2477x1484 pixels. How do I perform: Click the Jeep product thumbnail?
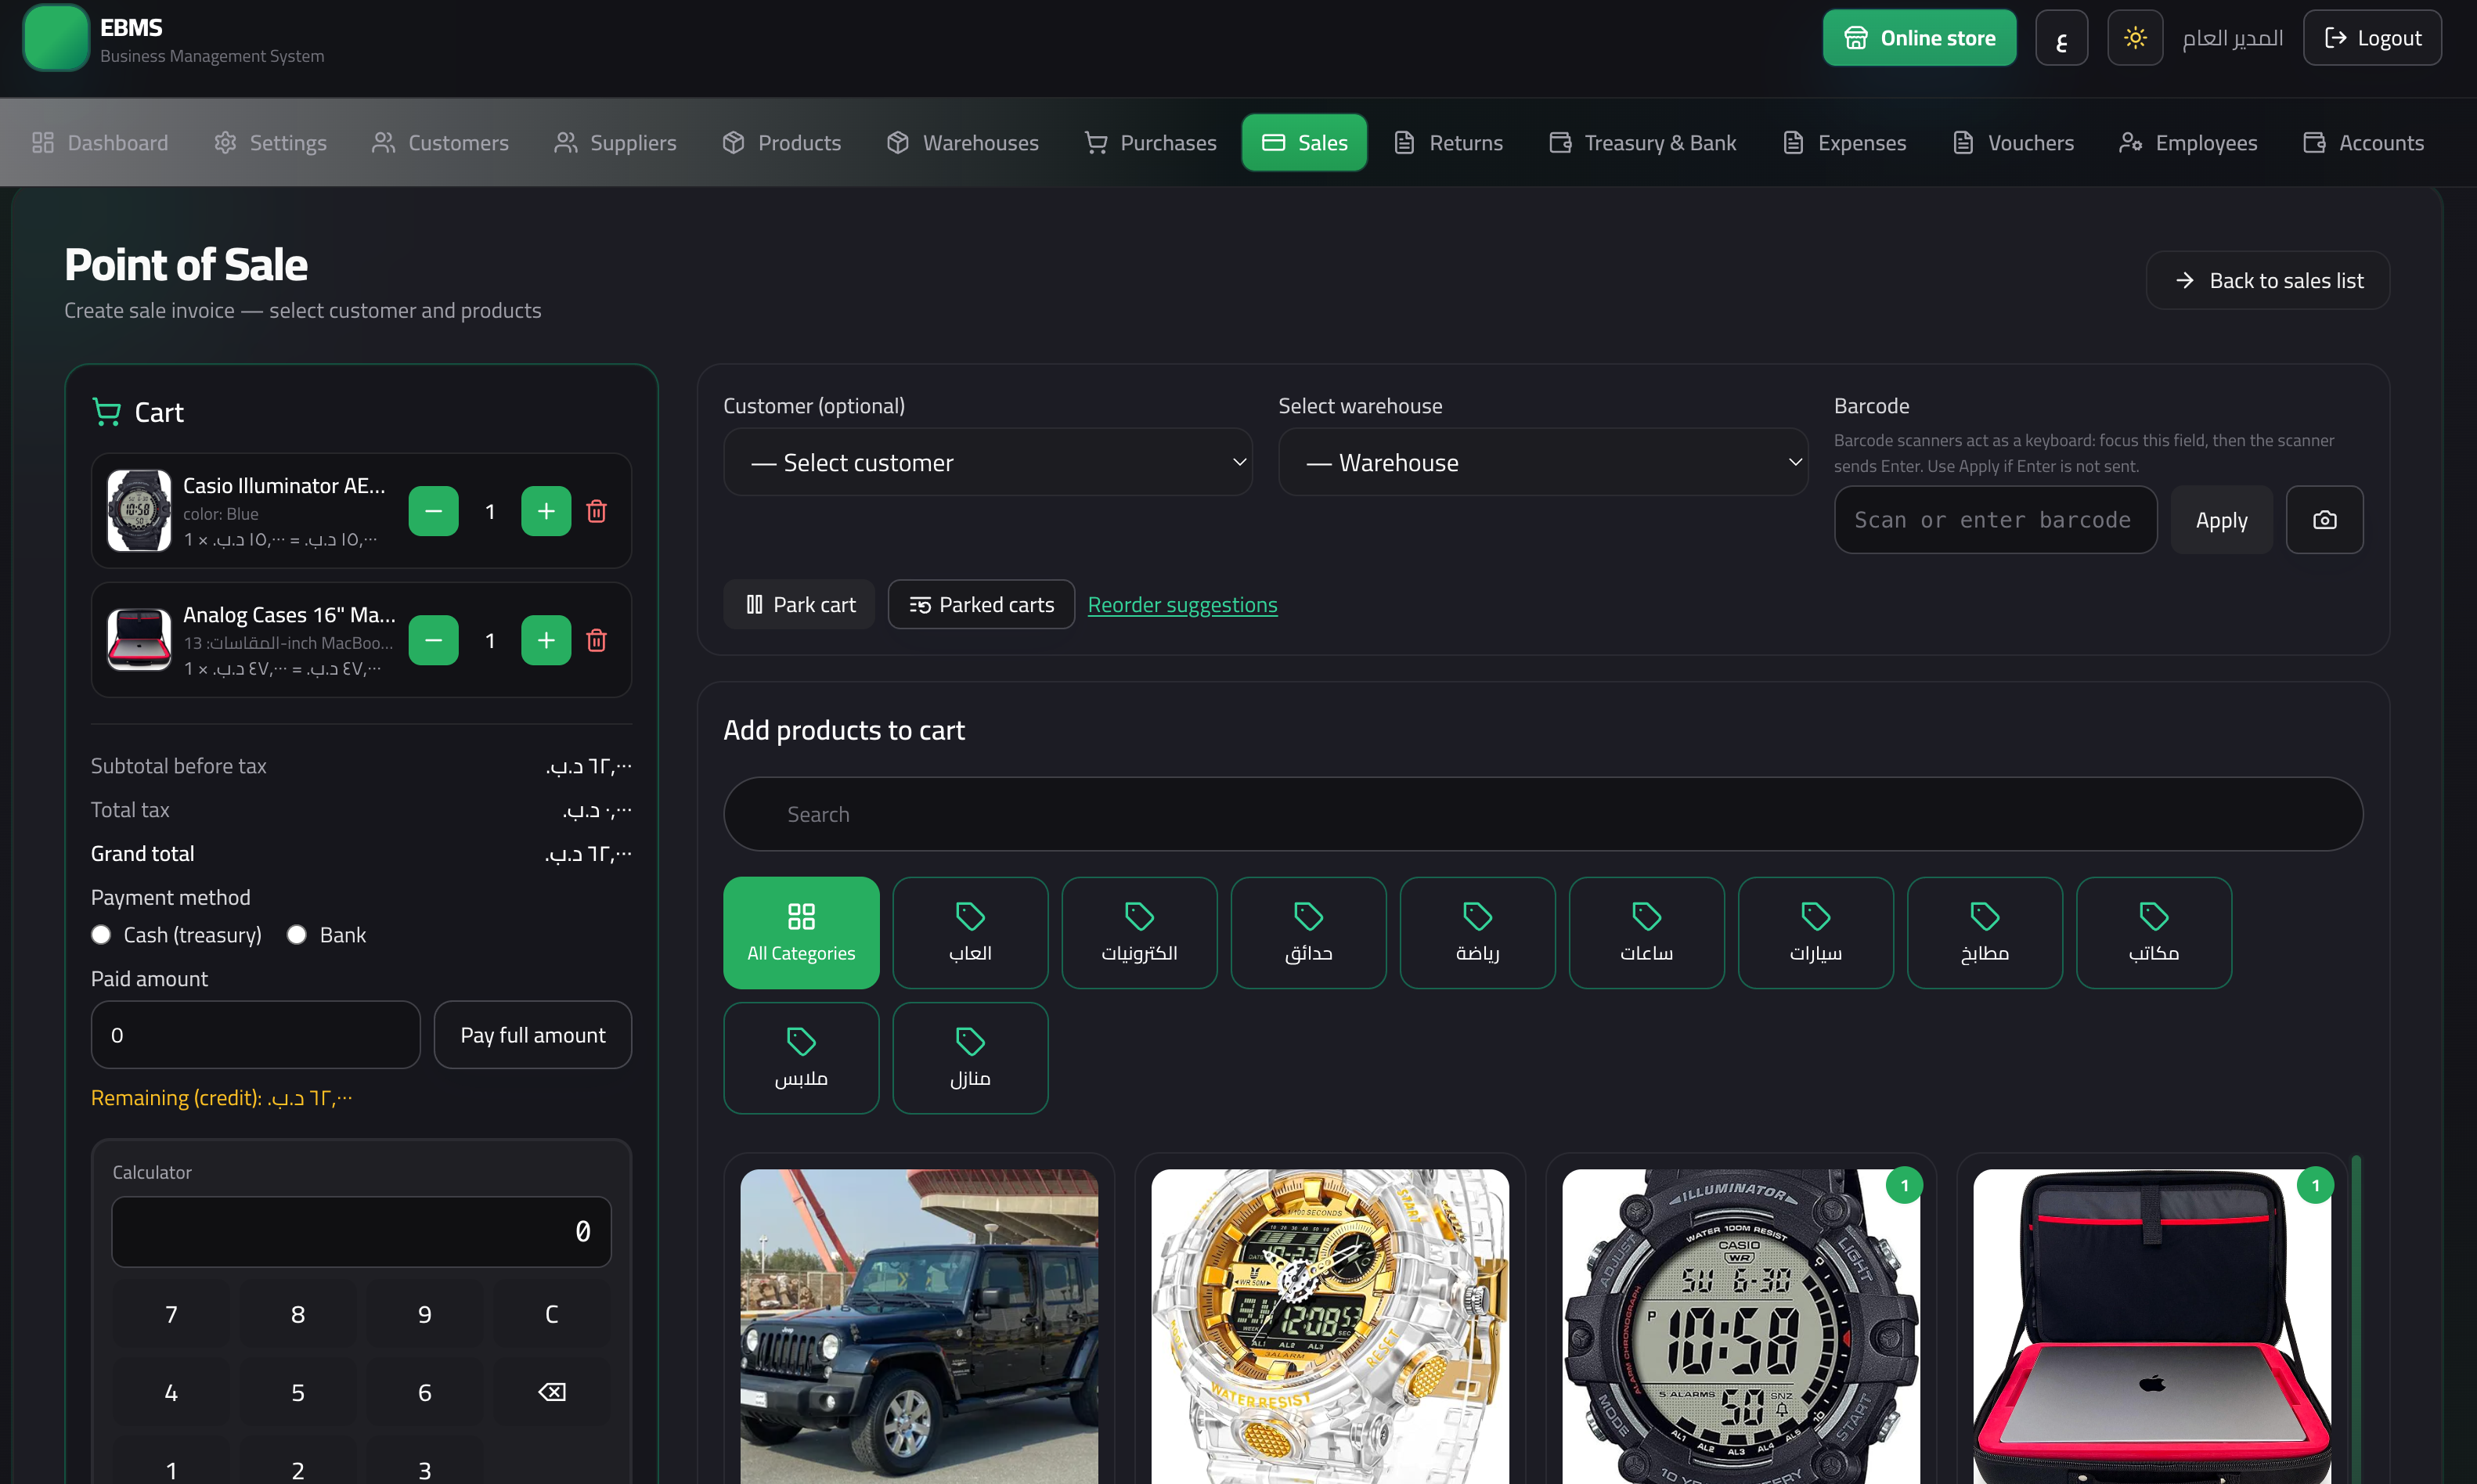click(919, 1327)
